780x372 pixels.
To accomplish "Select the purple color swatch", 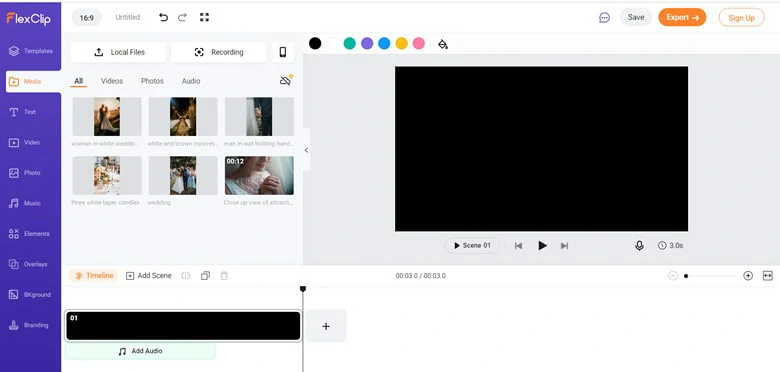I will click(367, 43).
